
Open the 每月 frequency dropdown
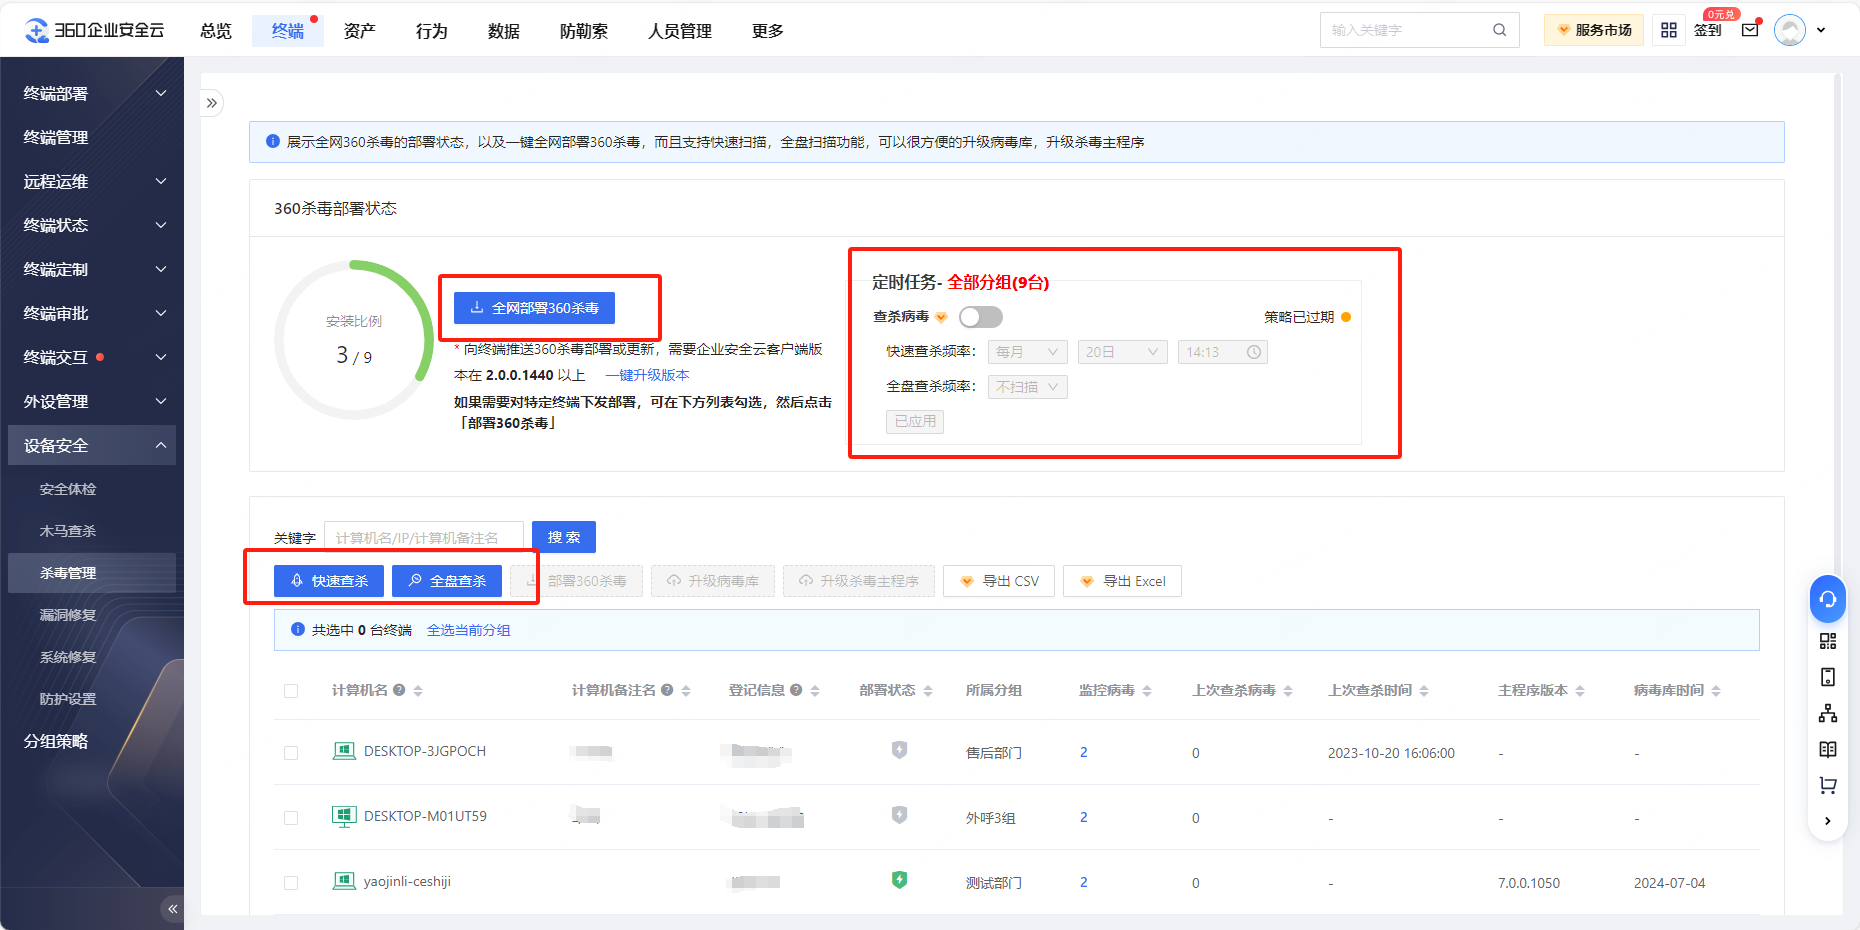click(x=1027, y=352)
